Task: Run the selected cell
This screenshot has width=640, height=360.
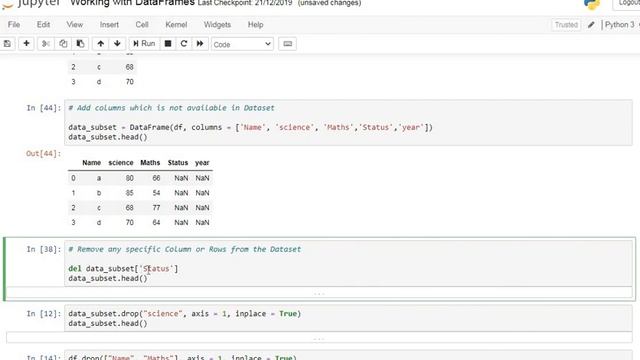Action: click(144, 44)
